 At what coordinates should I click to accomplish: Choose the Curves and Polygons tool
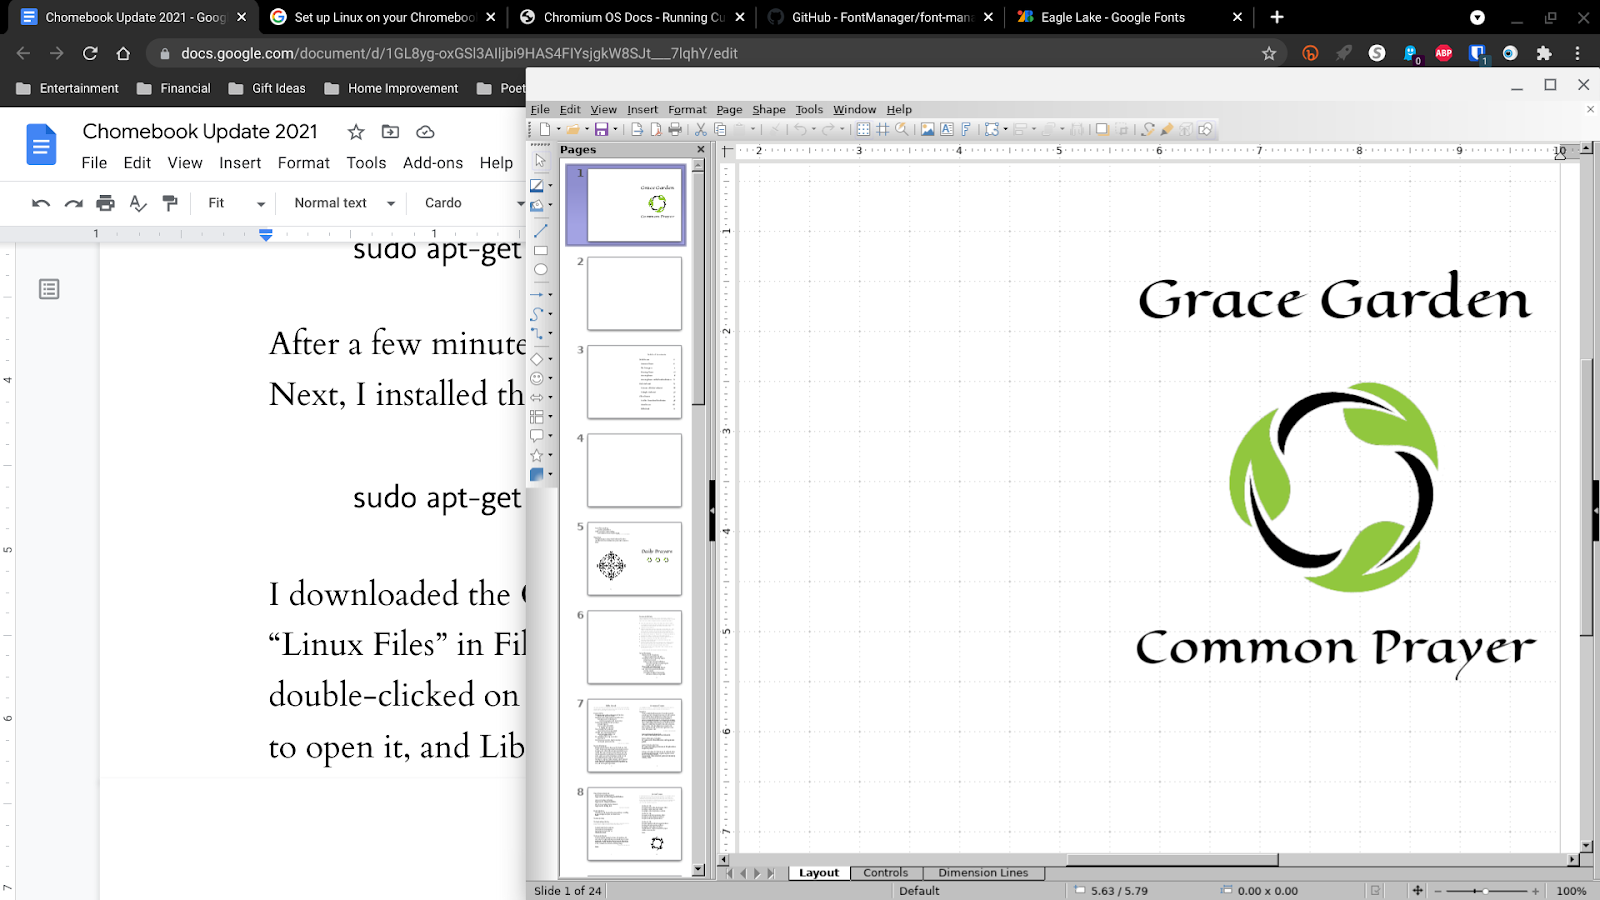click(x=537, y=314)
